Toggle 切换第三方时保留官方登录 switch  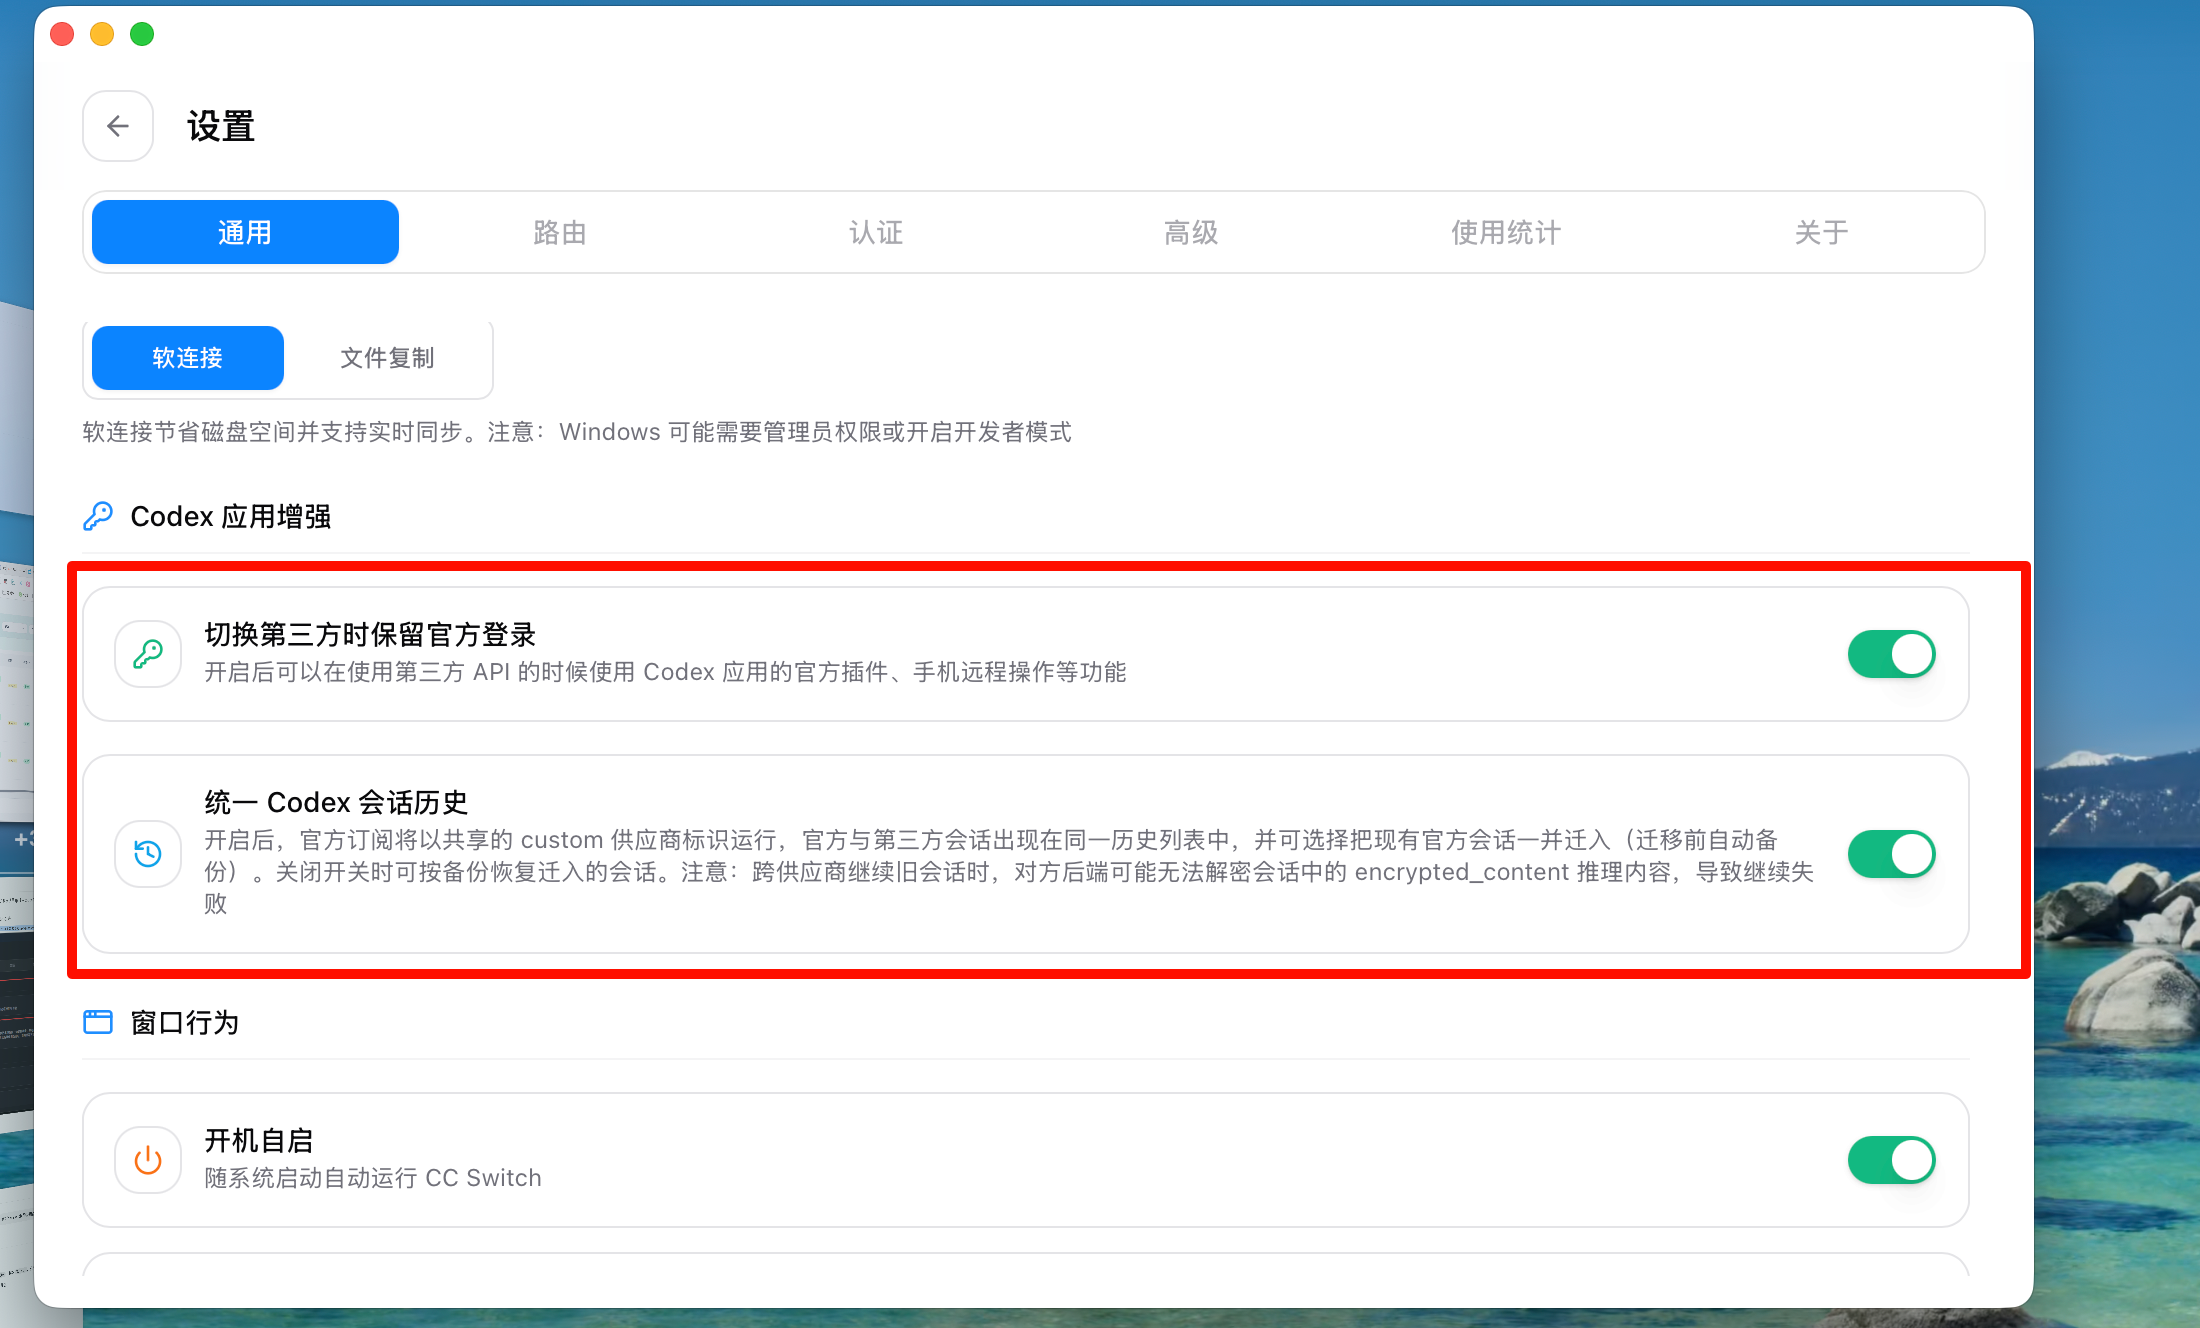1891,654
